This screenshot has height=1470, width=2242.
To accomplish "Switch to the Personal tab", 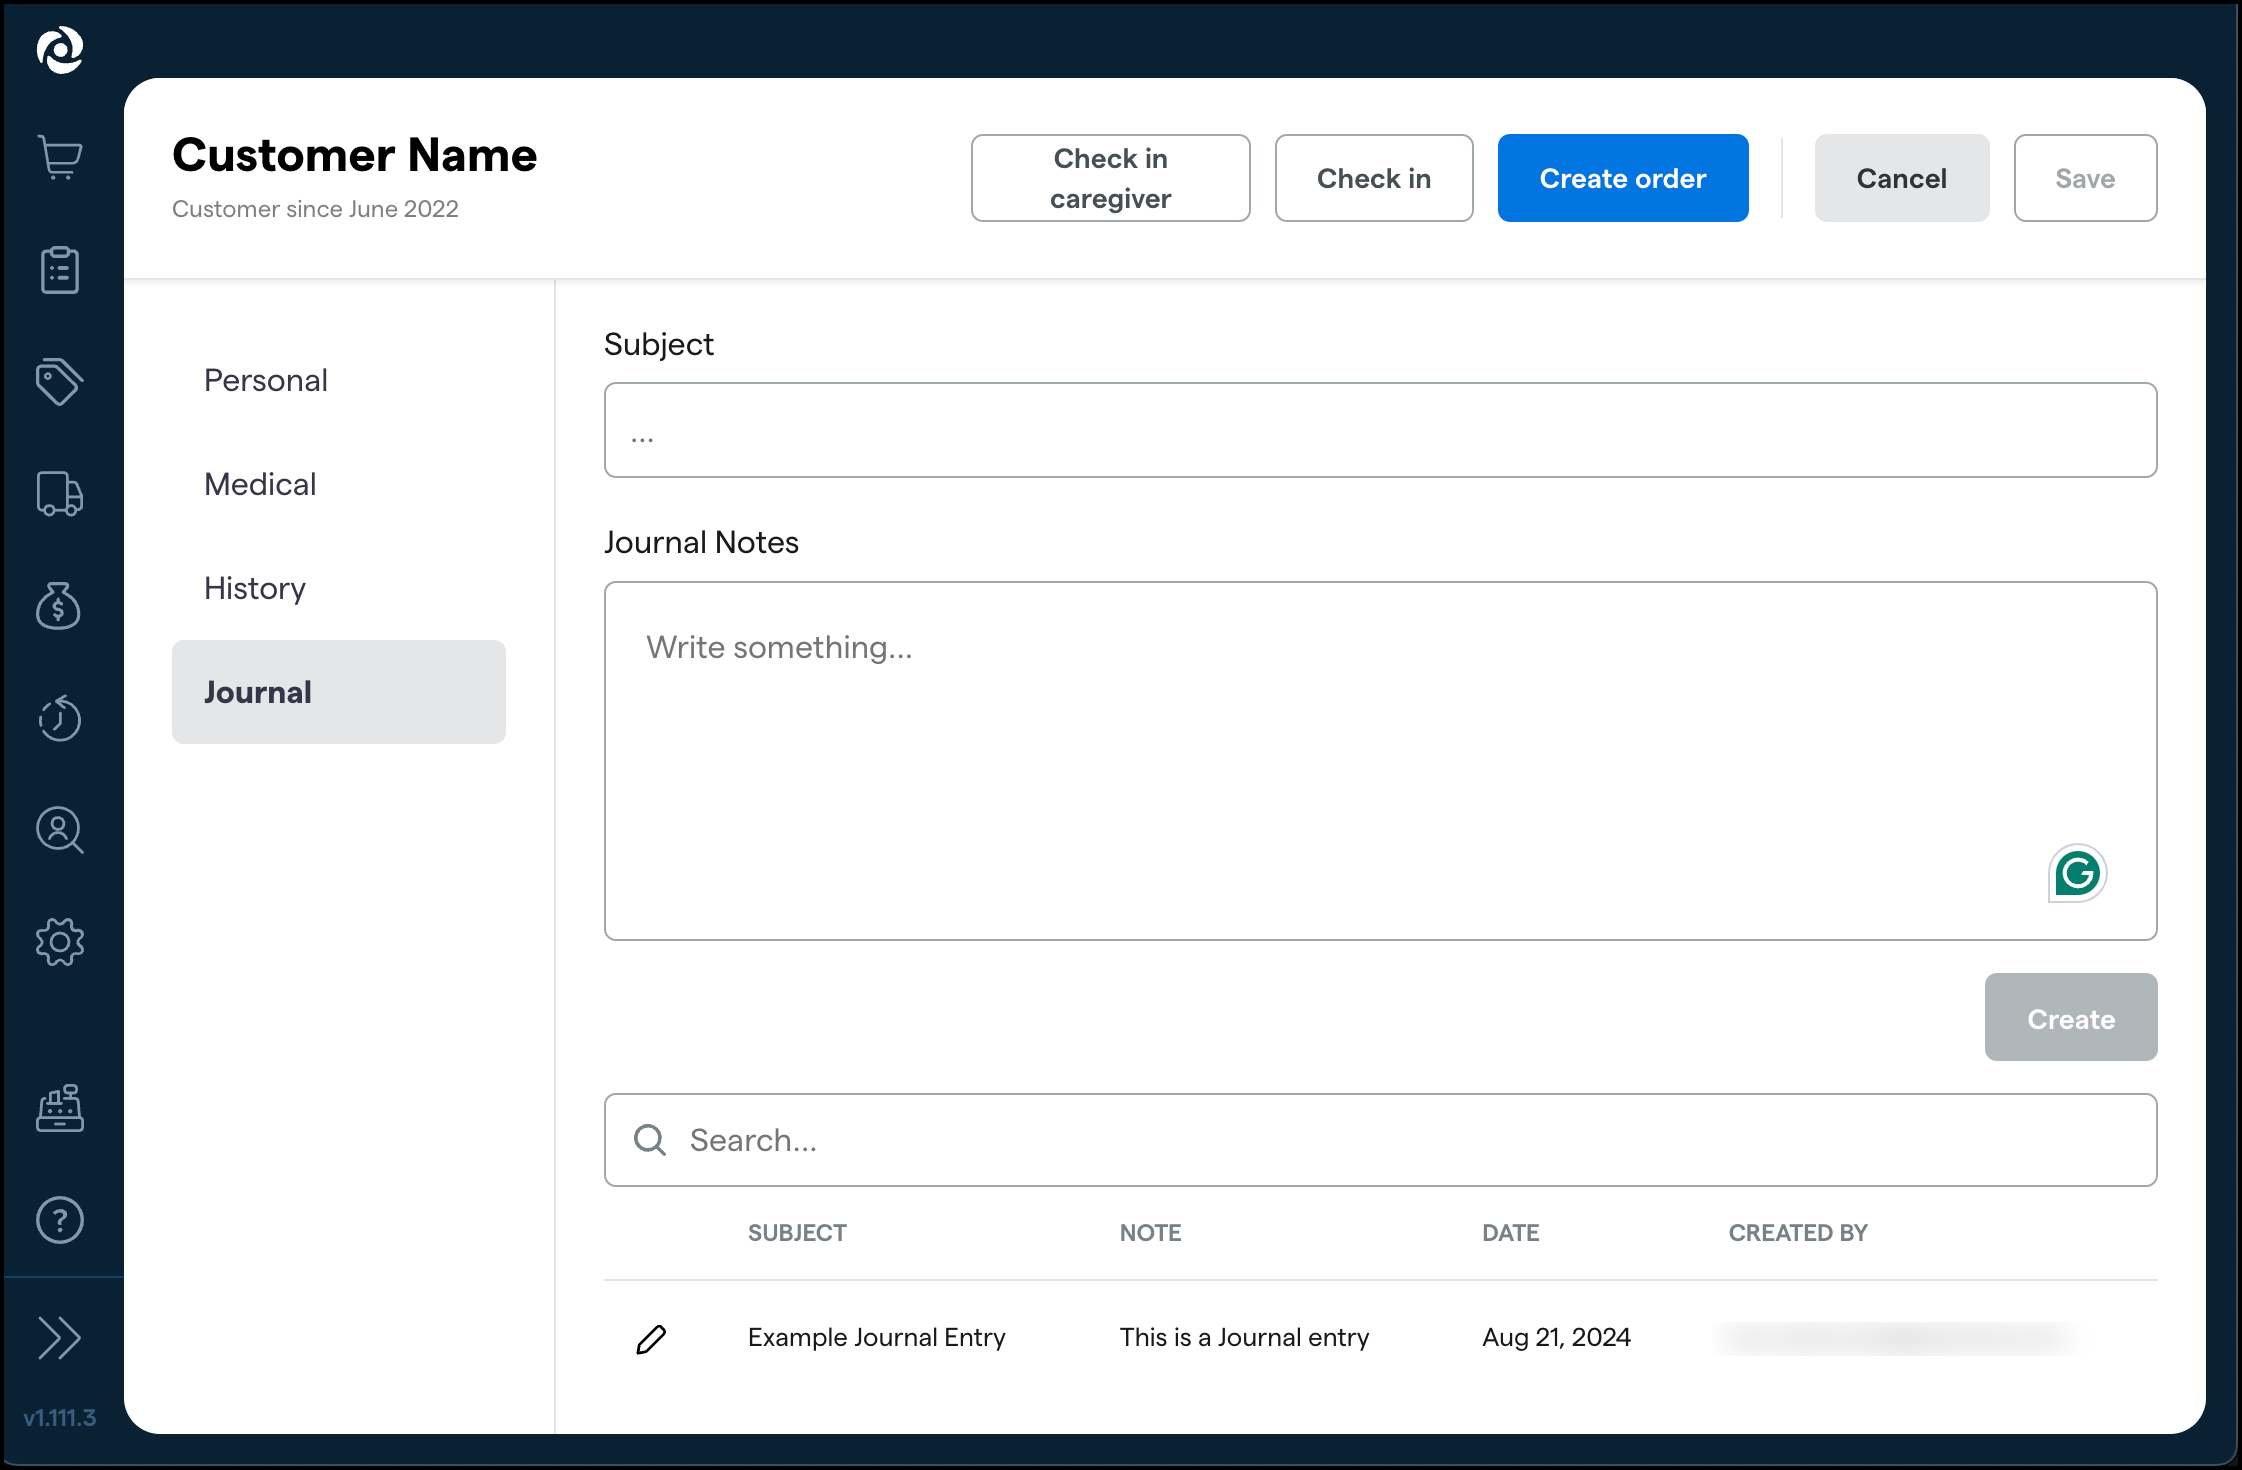I will click(266, 380).
